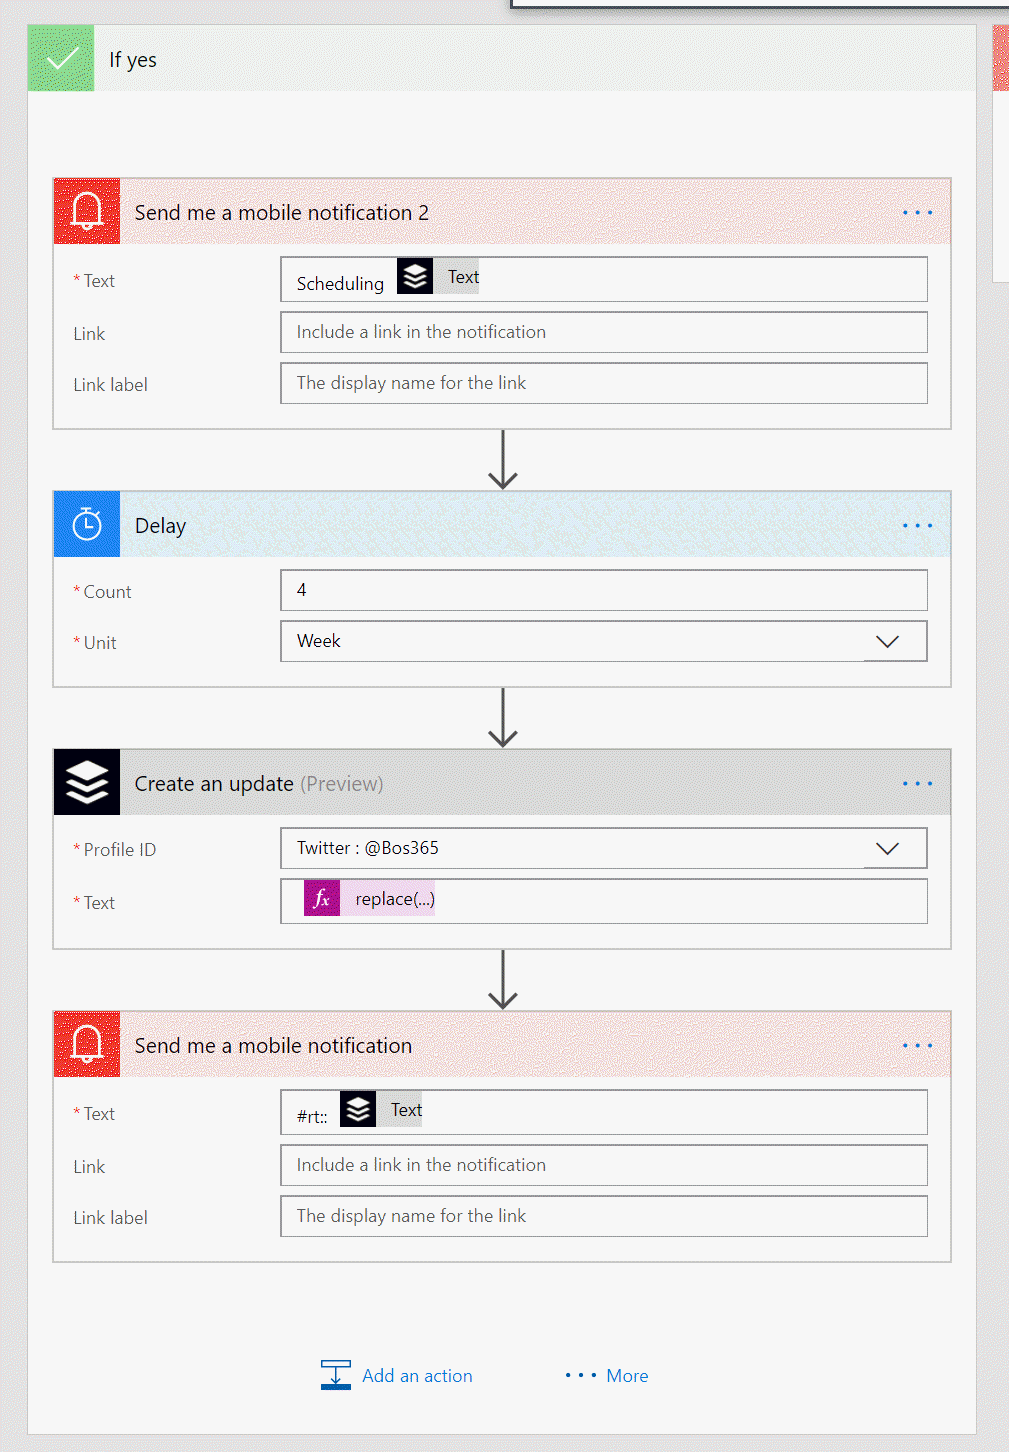Click the bell icon on last mobile notification

[x=87, y=1045]
